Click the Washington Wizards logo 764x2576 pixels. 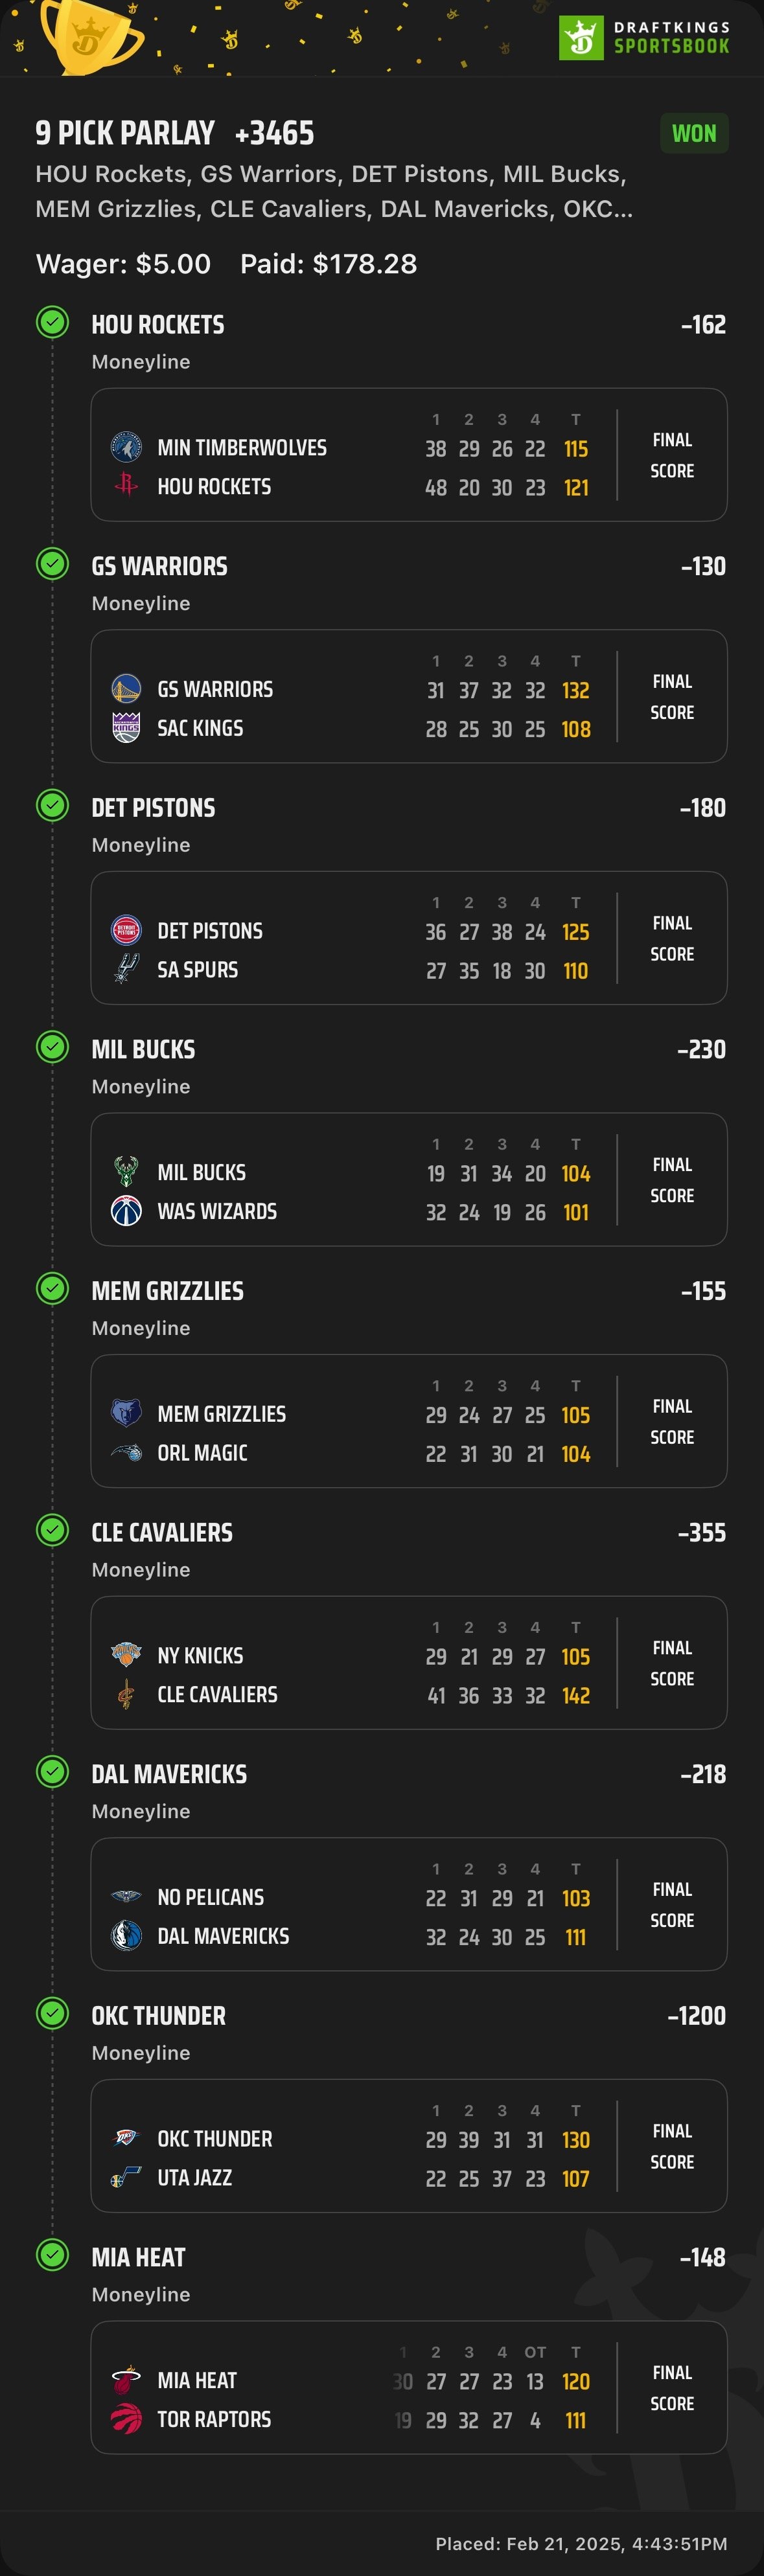click(126, 1211)
